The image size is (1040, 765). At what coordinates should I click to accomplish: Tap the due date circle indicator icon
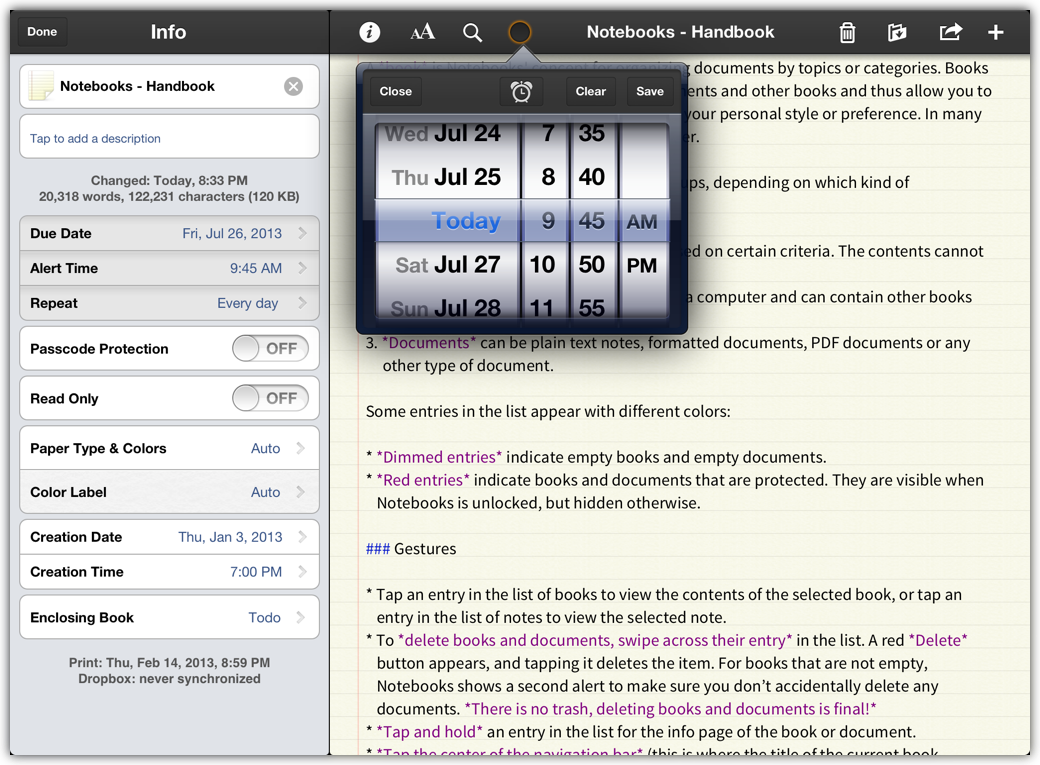(519, 32)
